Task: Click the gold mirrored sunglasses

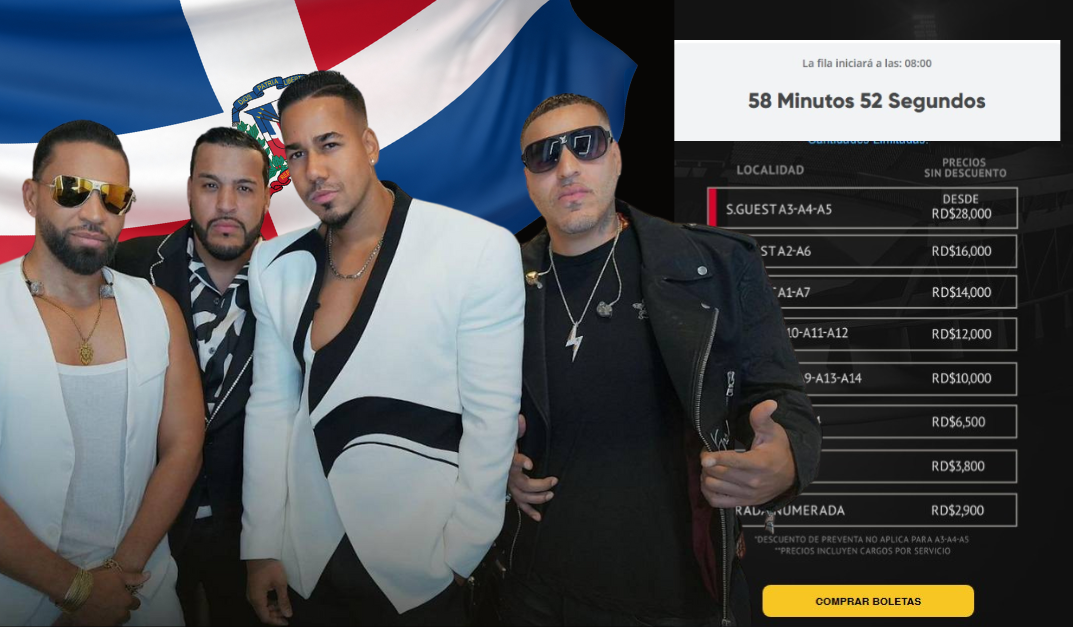Action: point(85,192)
